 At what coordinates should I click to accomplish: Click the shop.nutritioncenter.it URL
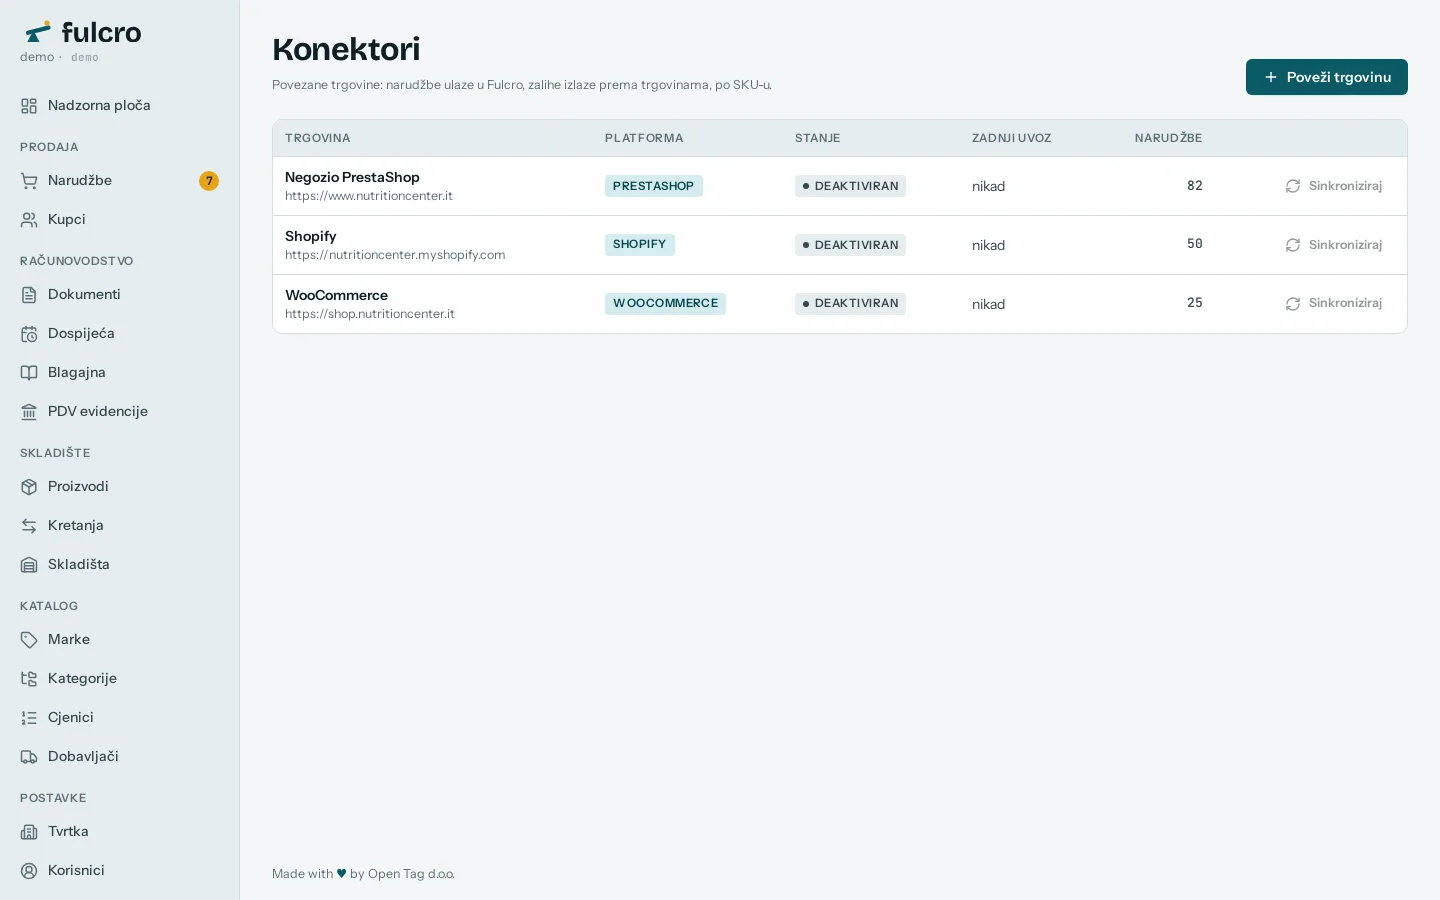tap(370, 314)
